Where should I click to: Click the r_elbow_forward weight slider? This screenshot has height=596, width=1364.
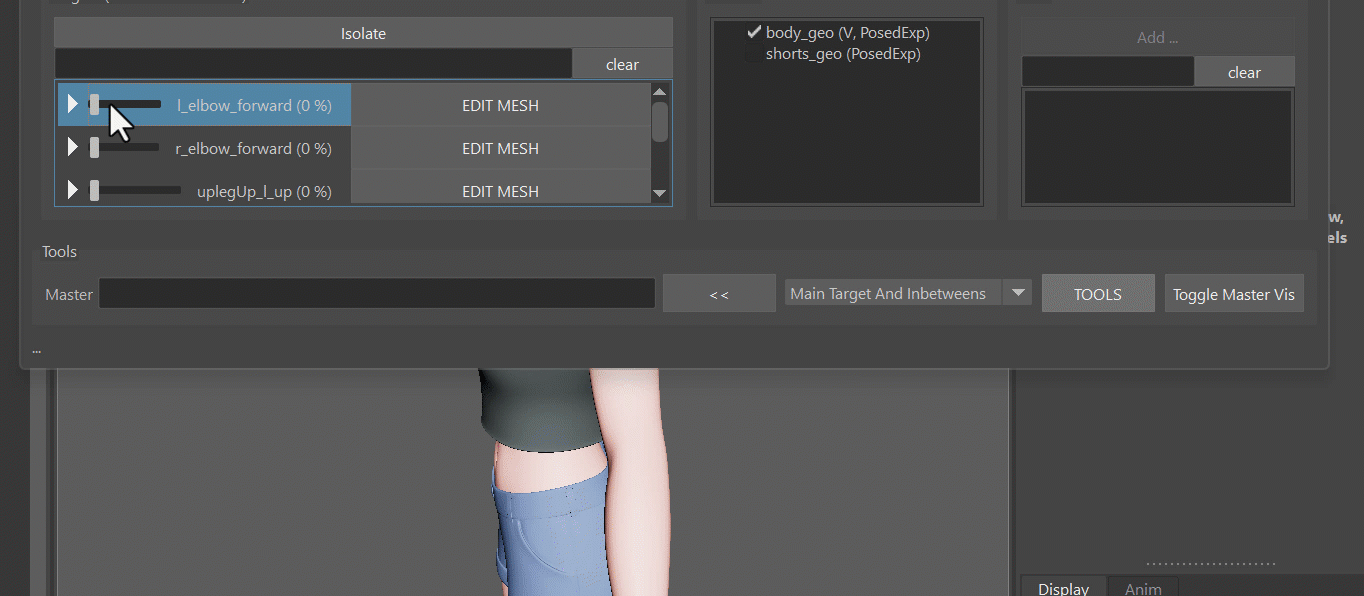(x=124, y=147)
